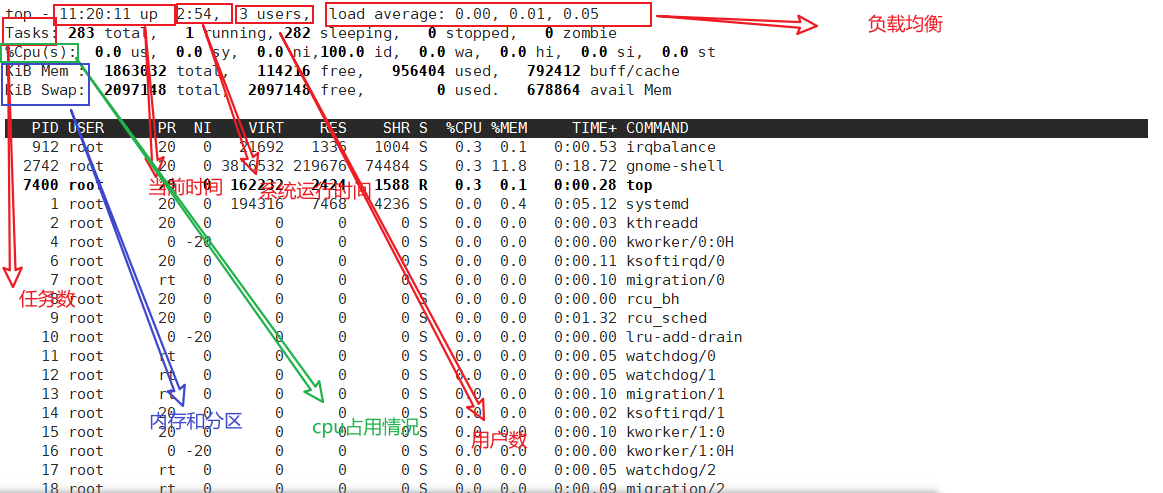Click PID 912 in the process list
The height and width of the screenshot is (493, 1163).
point(45,148)
